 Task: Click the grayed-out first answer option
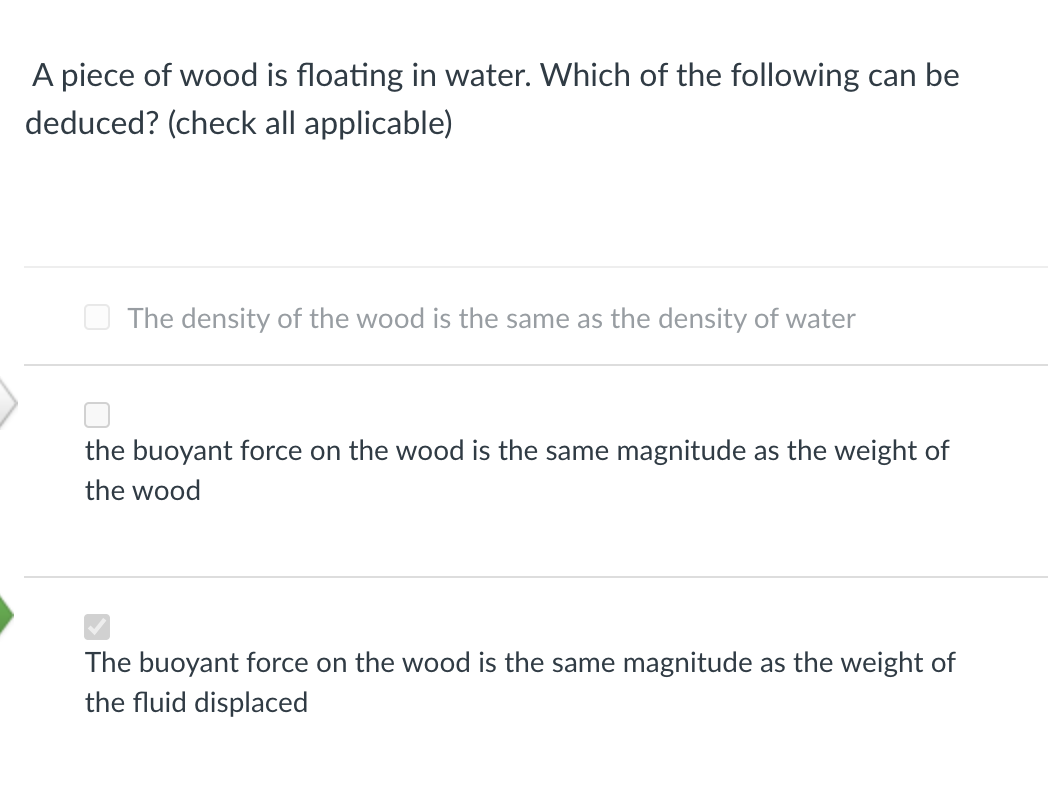[x=492, y=318]
